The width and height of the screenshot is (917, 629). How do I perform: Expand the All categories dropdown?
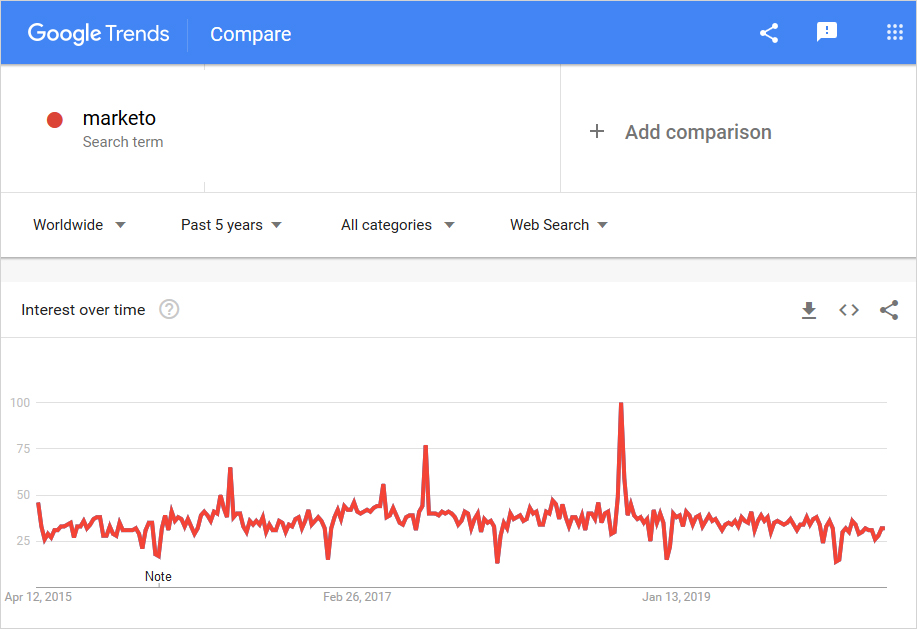(x=397, y=225)
